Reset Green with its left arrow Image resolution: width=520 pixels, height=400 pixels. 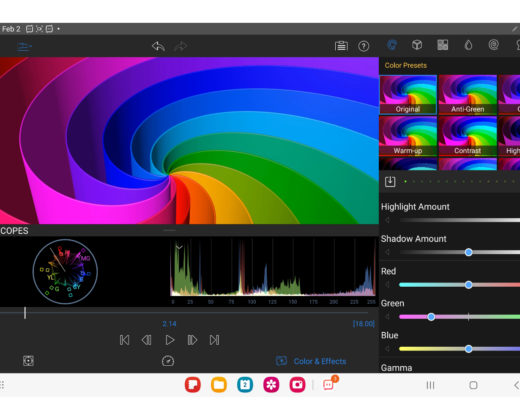click(x=388, y=317)
